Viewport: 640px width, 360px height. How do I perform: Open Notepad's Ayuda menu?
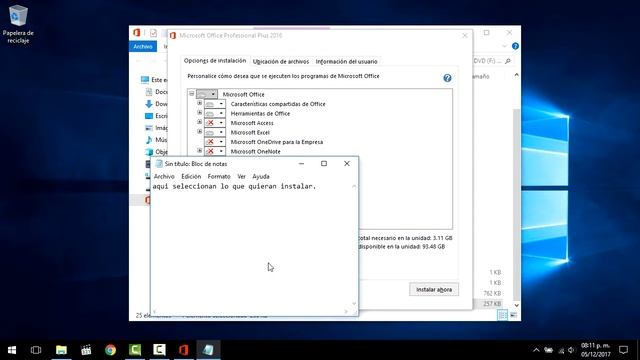261,176
